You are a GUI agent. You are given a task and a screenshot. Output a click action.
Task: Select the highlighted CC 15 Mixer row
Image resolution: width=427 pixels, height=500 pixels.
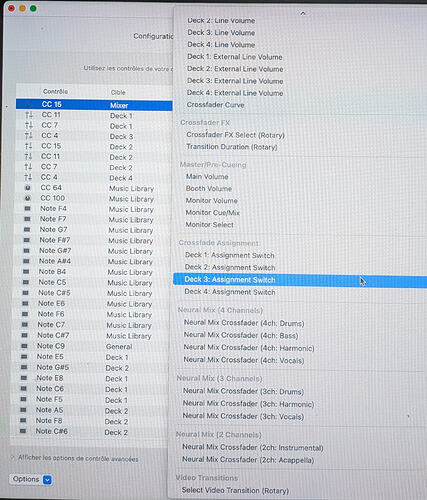[x=94, y=105]
